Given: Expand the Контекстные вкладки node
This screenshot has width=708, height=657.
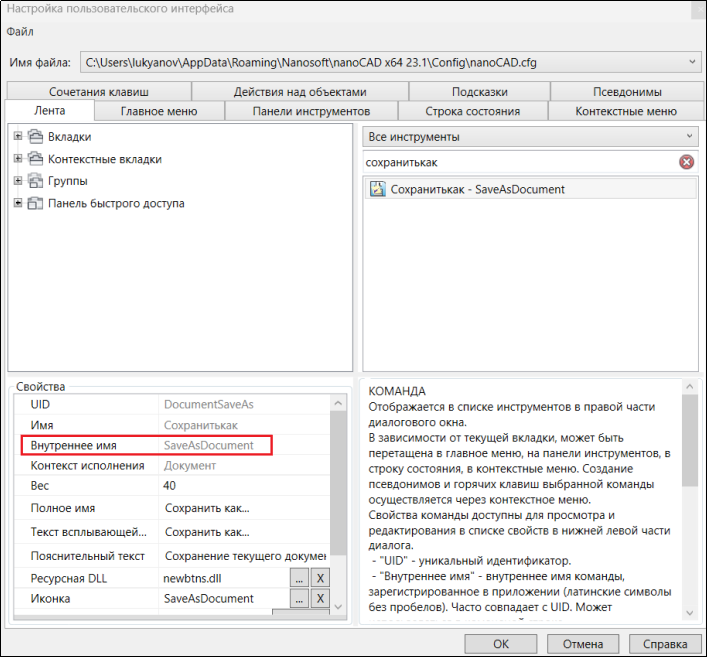Looking at the screenshot, I should [x=18, y=158].
